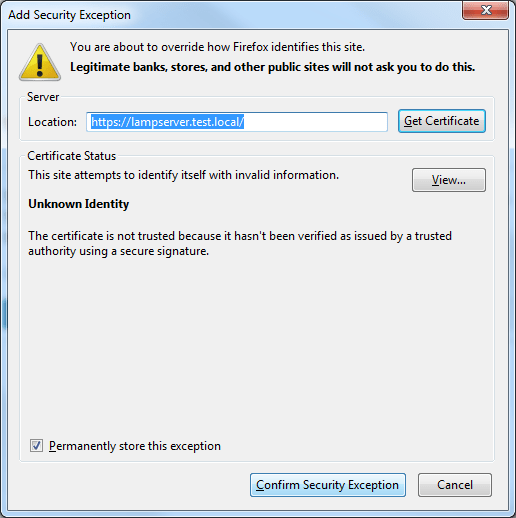The image size is (516, 518).
Task: Select the 'Certificate Status' group heading
Action: [71, 156]
